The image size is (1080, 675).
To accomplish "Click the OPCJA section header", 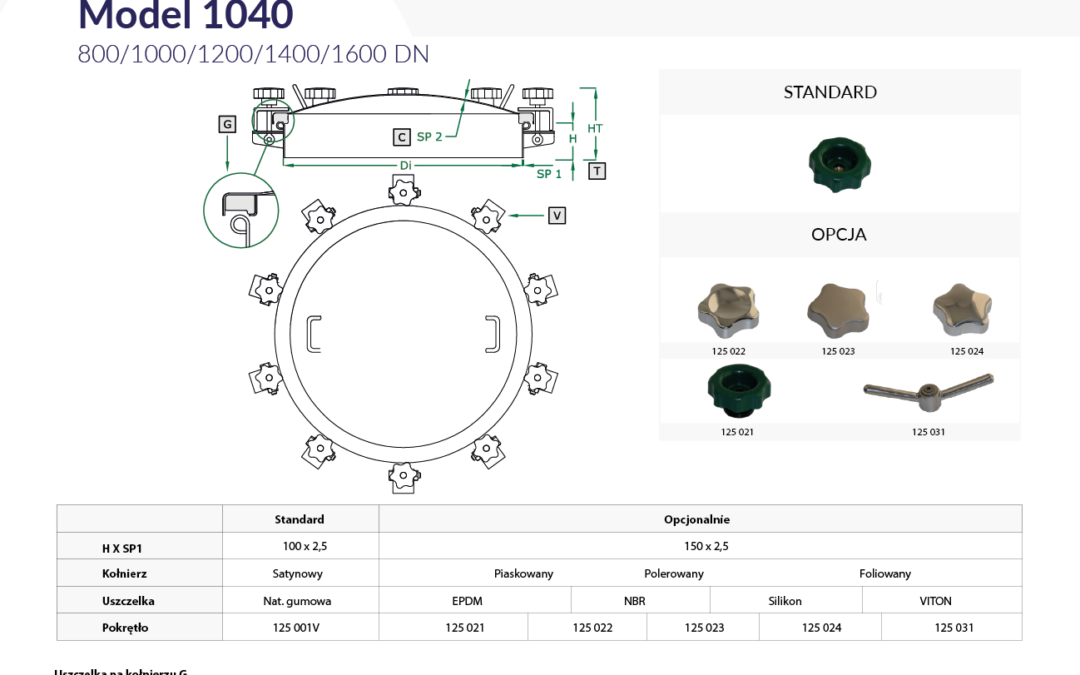I will 838,234.
